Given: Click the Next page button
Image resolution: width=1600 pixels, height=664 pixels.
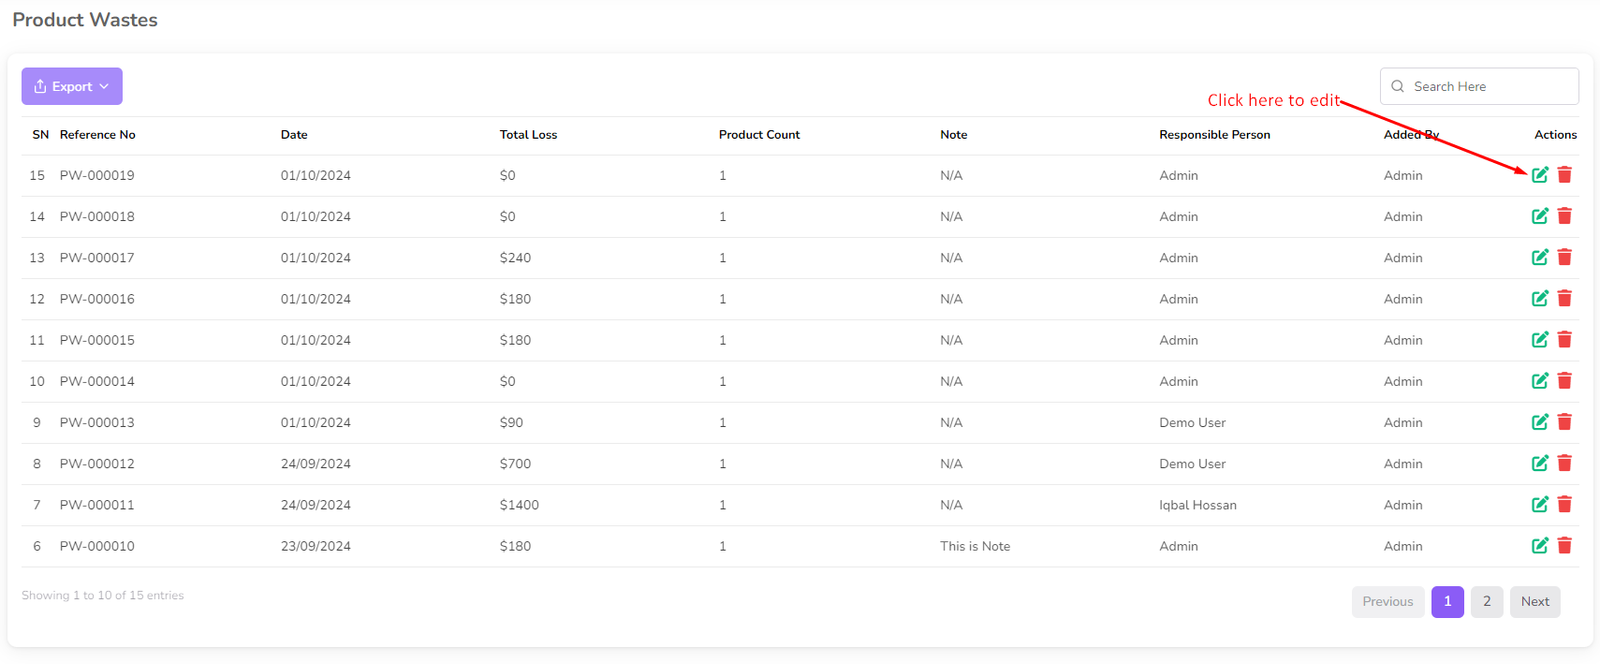Looking at the screenshot, I should pyautogui.click(x=1534, y=601).
